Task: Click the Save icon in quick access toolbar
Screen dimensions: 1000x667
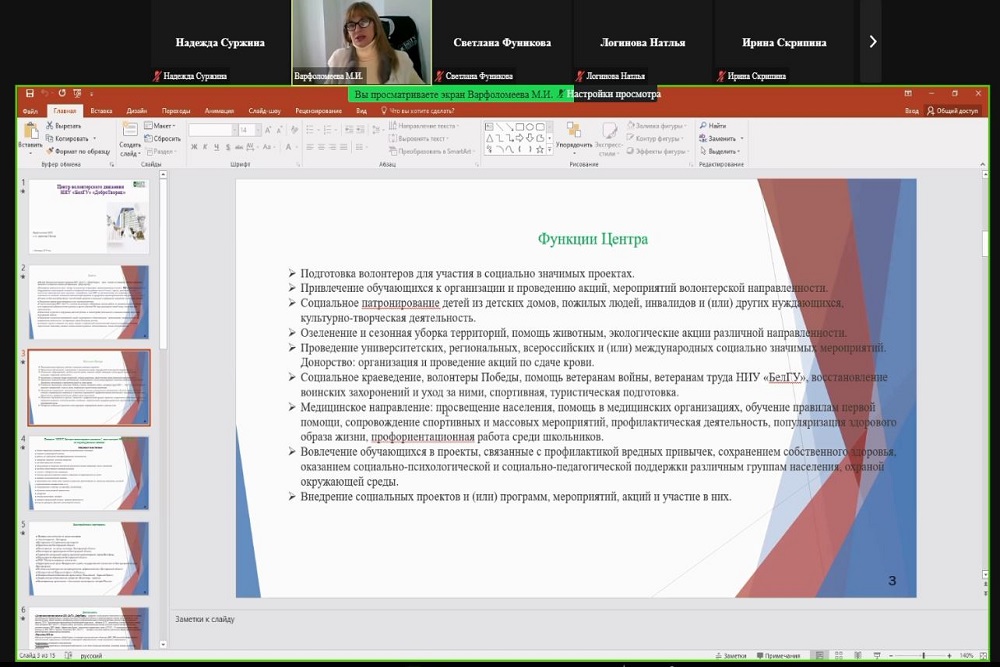Action: coord(30,94)
